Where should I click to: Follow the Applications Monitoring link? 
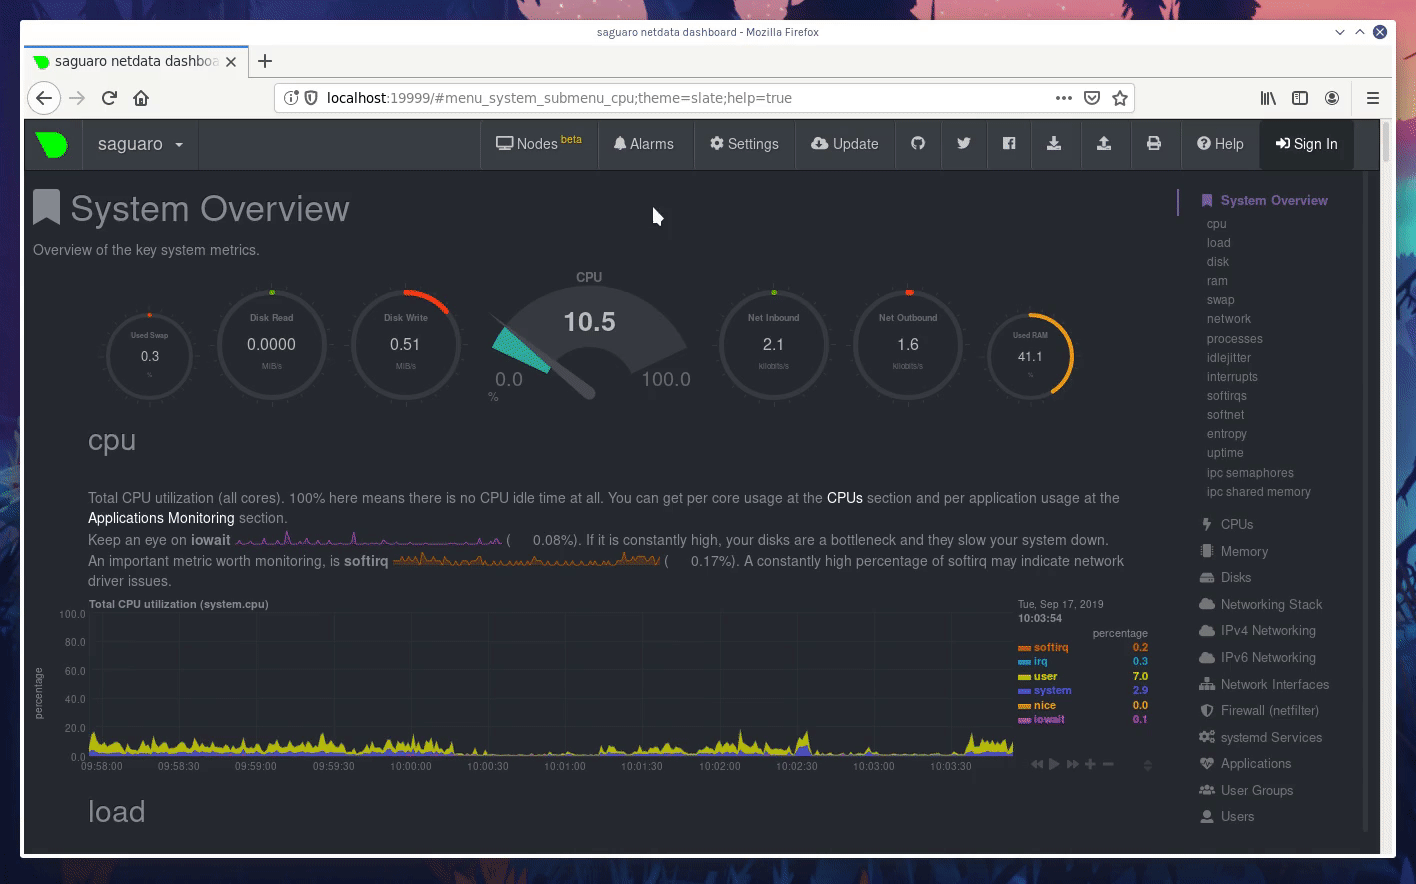(x=161, y=518)
